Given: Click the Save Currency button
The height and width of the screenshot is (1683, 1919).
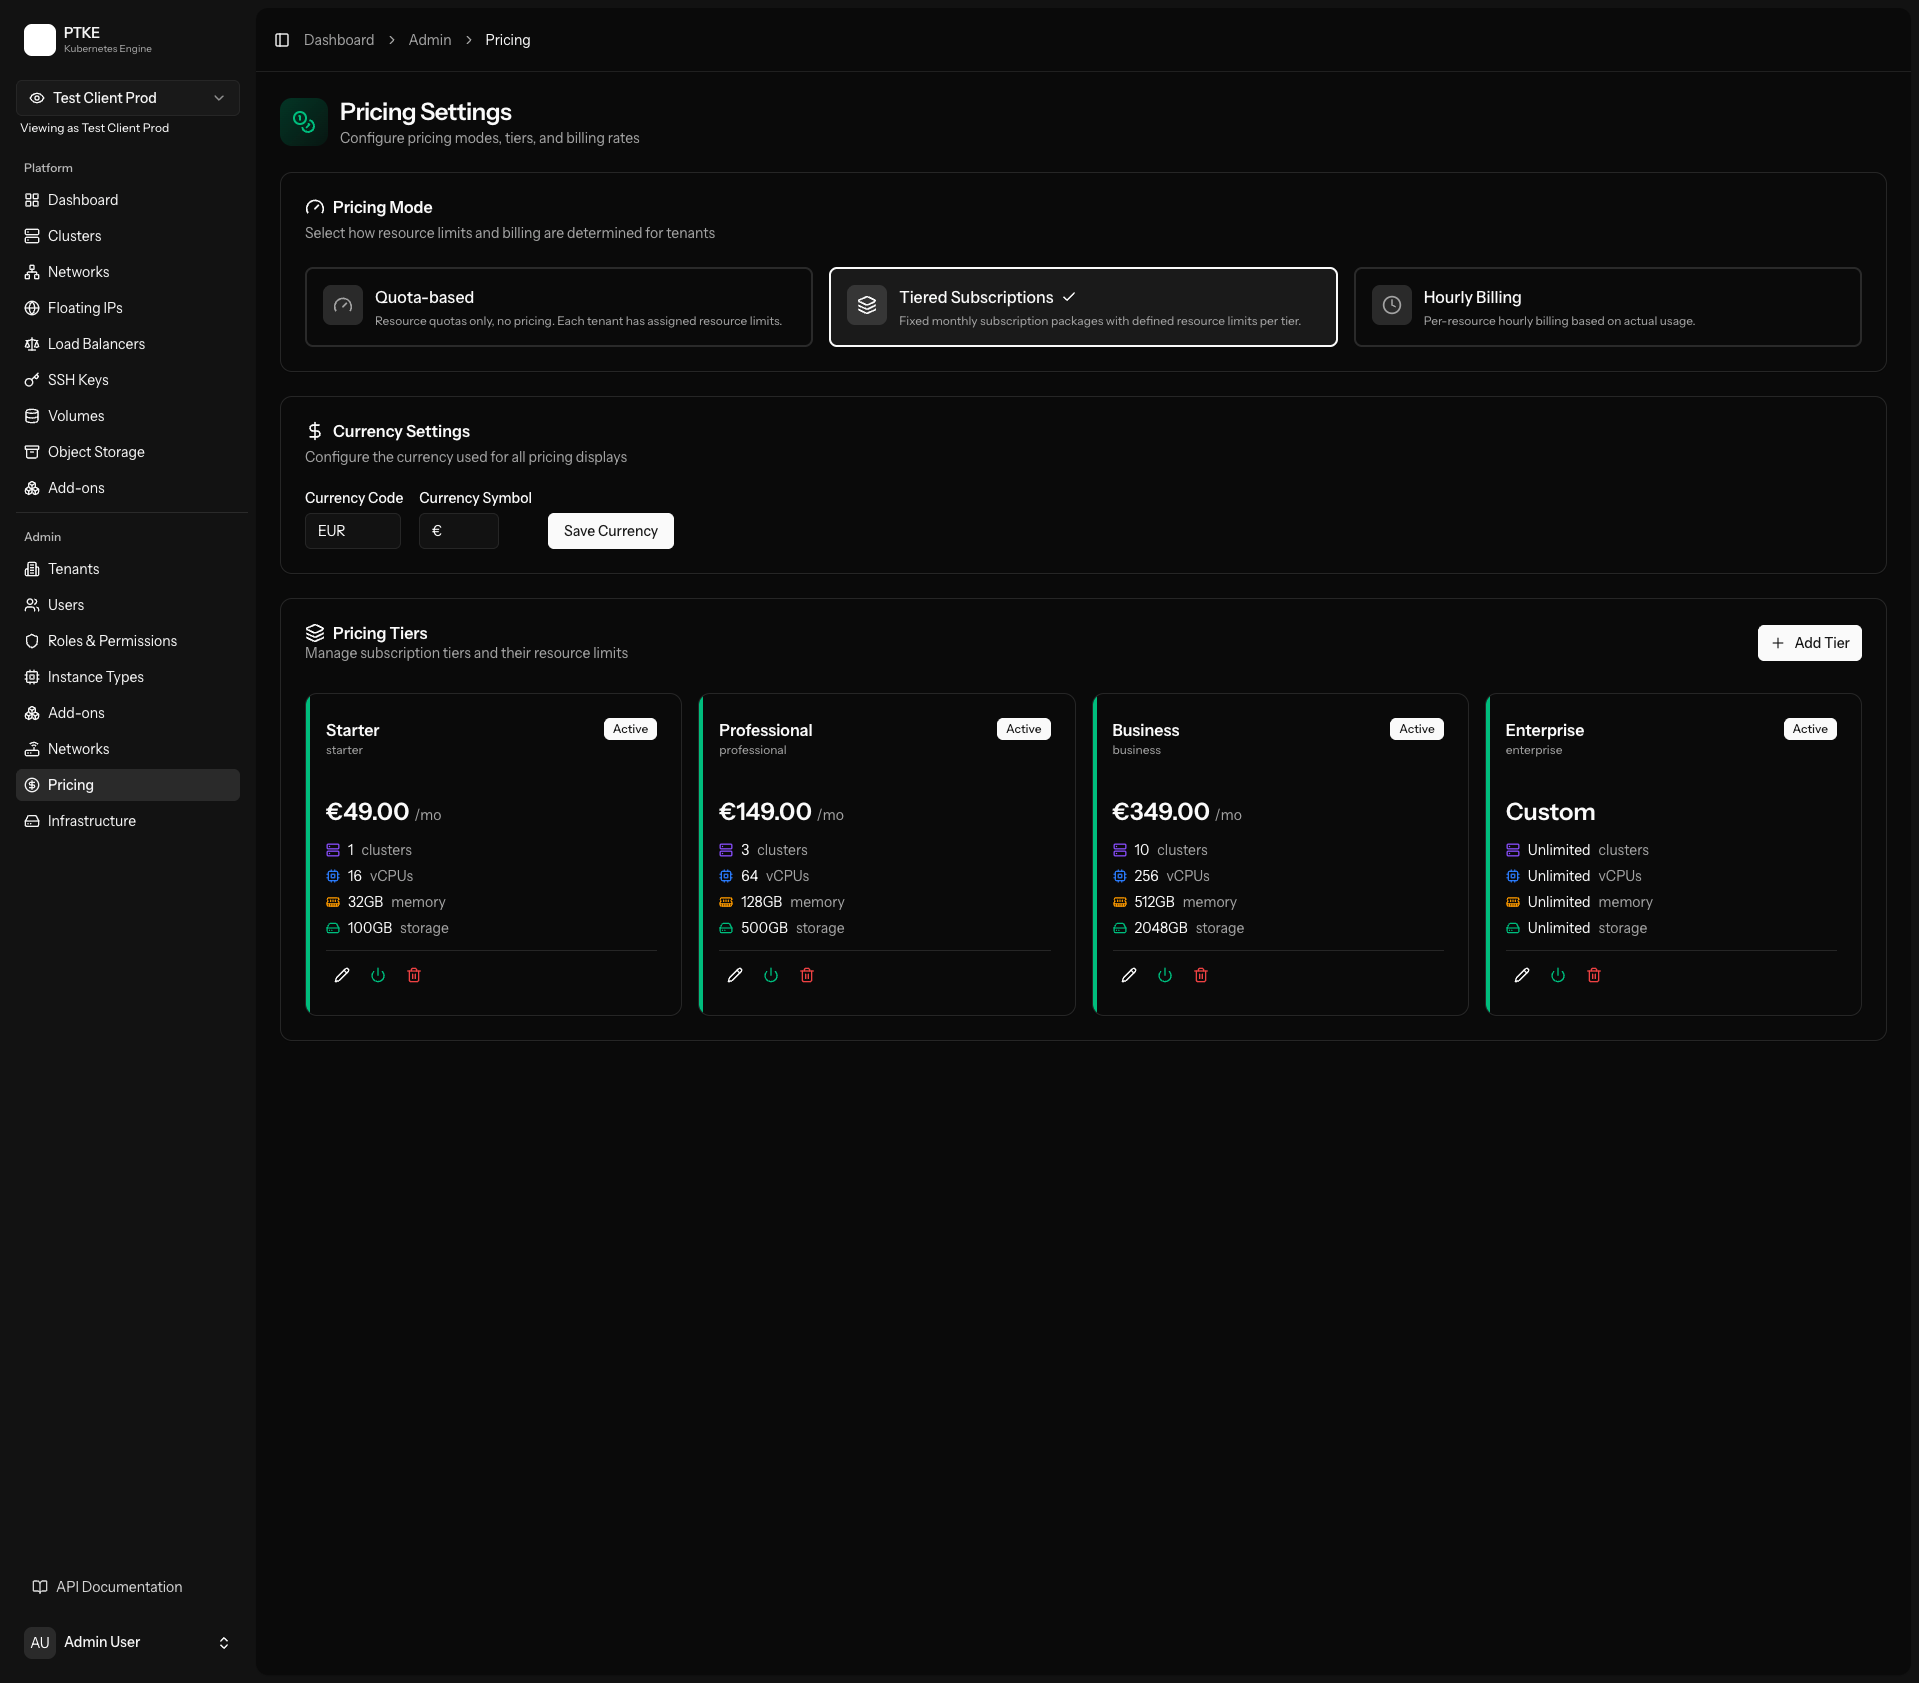Looking at the screenshot, I should (610, 531).
